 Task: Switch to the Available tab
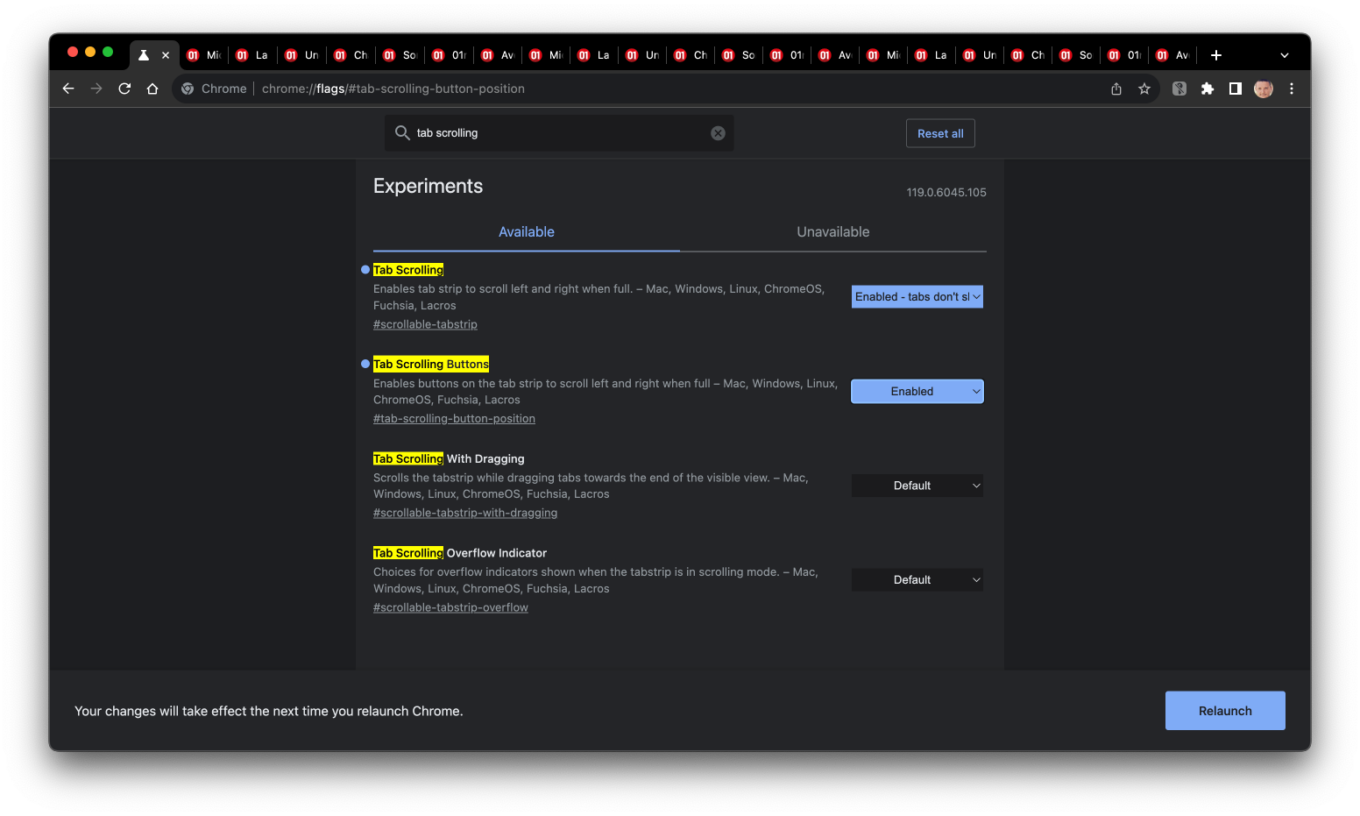pos(526,231)
